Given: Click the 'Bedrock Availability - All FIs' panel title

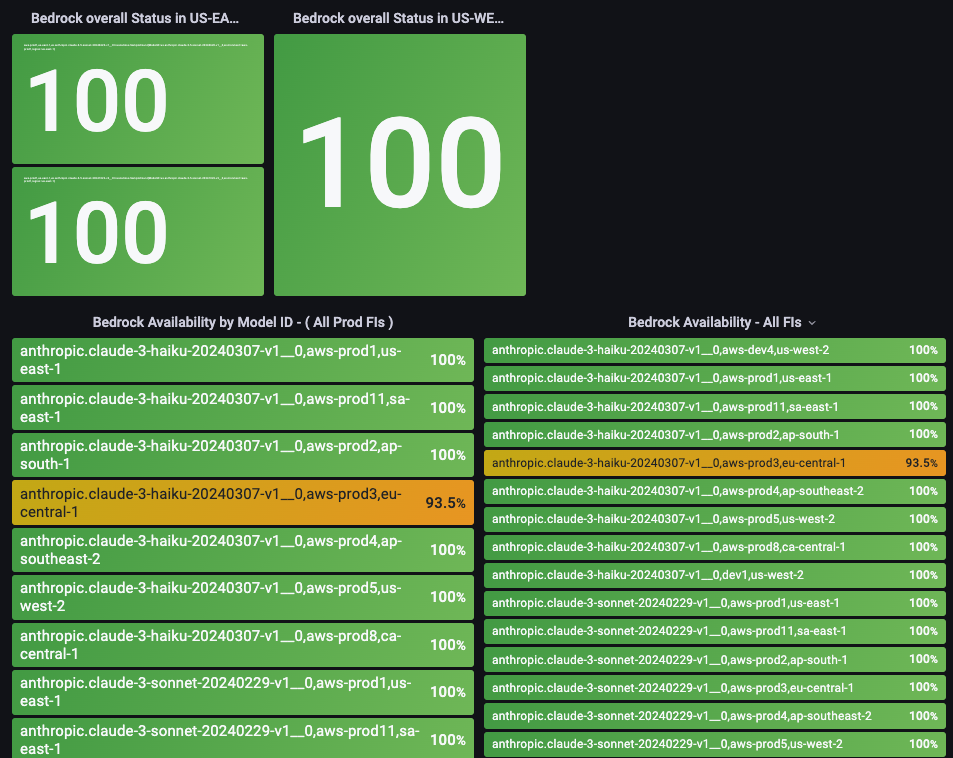Looking at the screenshot, I should [x=714, y=322].
